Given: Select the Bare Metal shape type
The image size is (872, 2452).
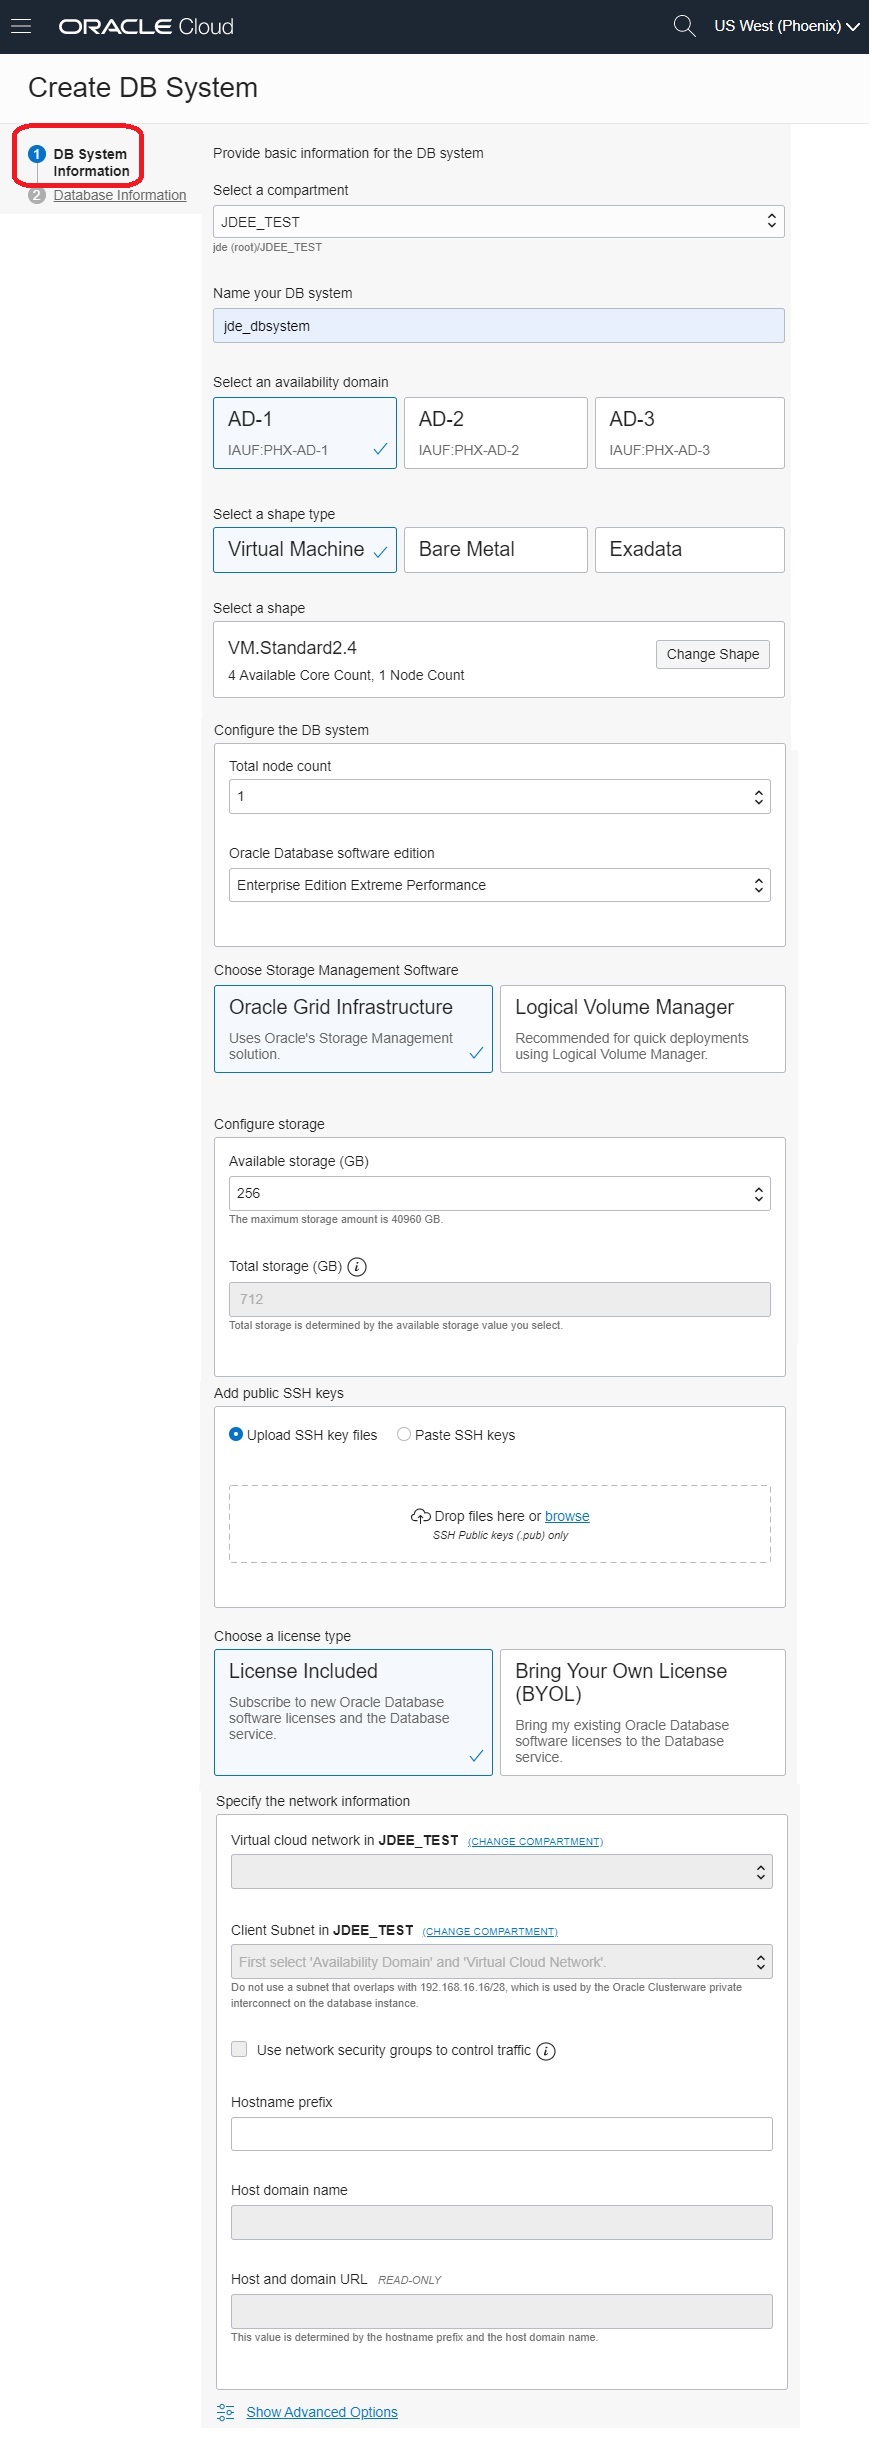Looking at the screenshot, I should 495,550.
